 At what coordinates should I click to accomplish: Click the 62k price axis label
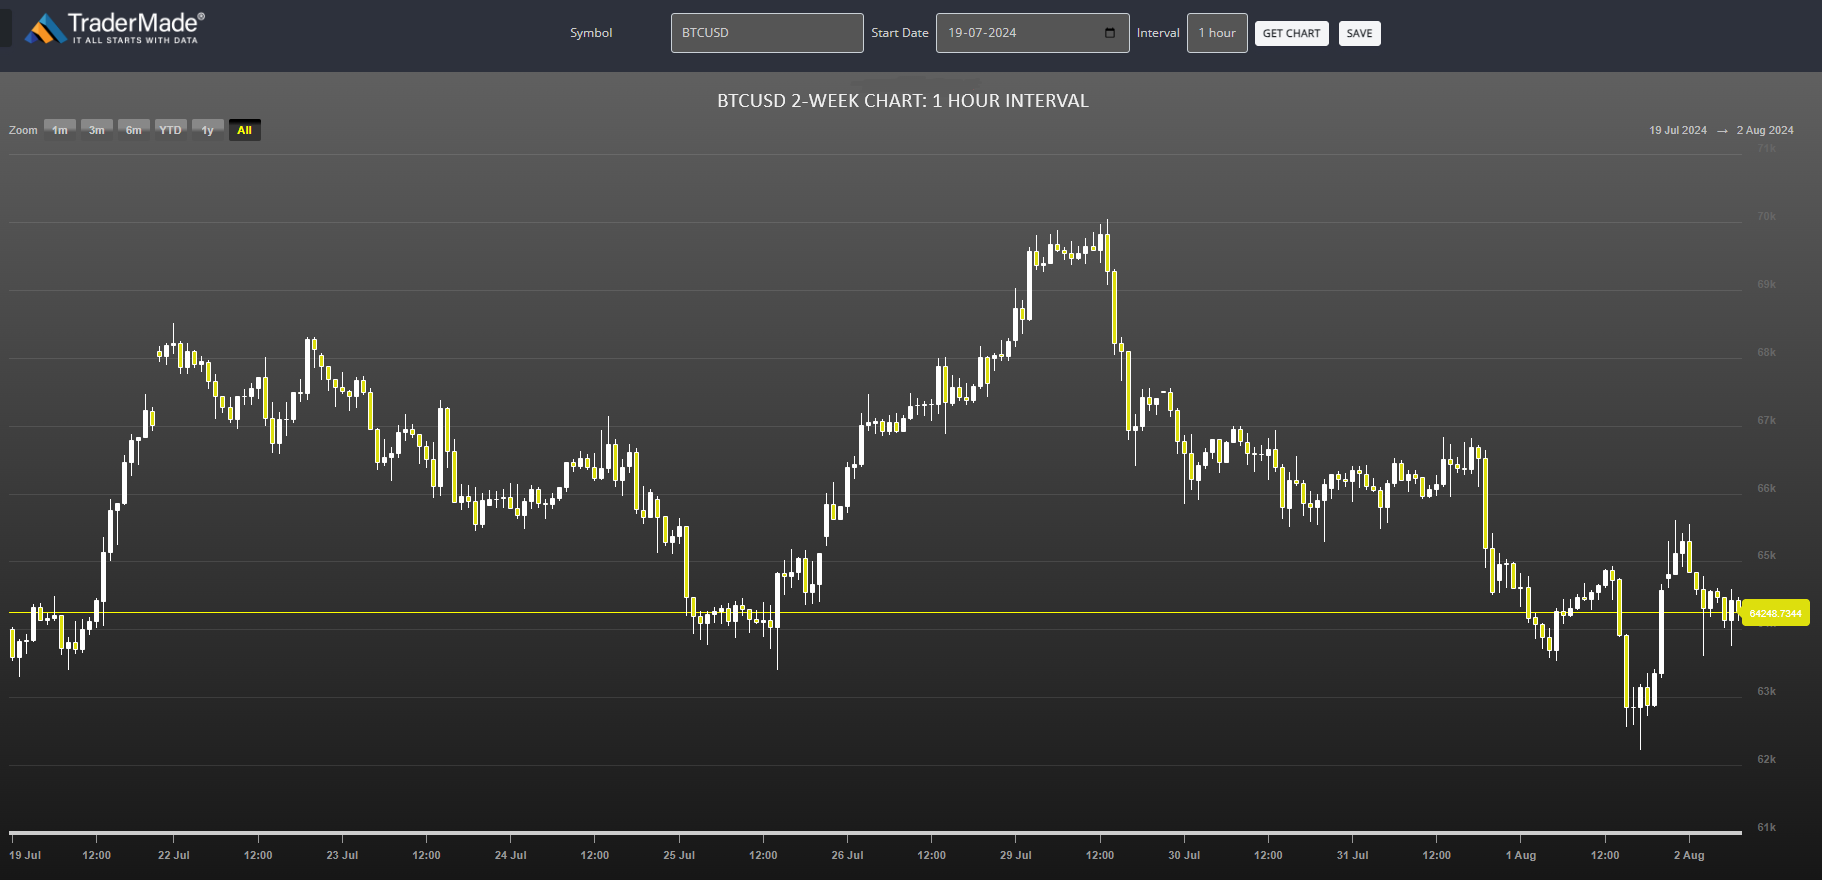point(1766,759)
